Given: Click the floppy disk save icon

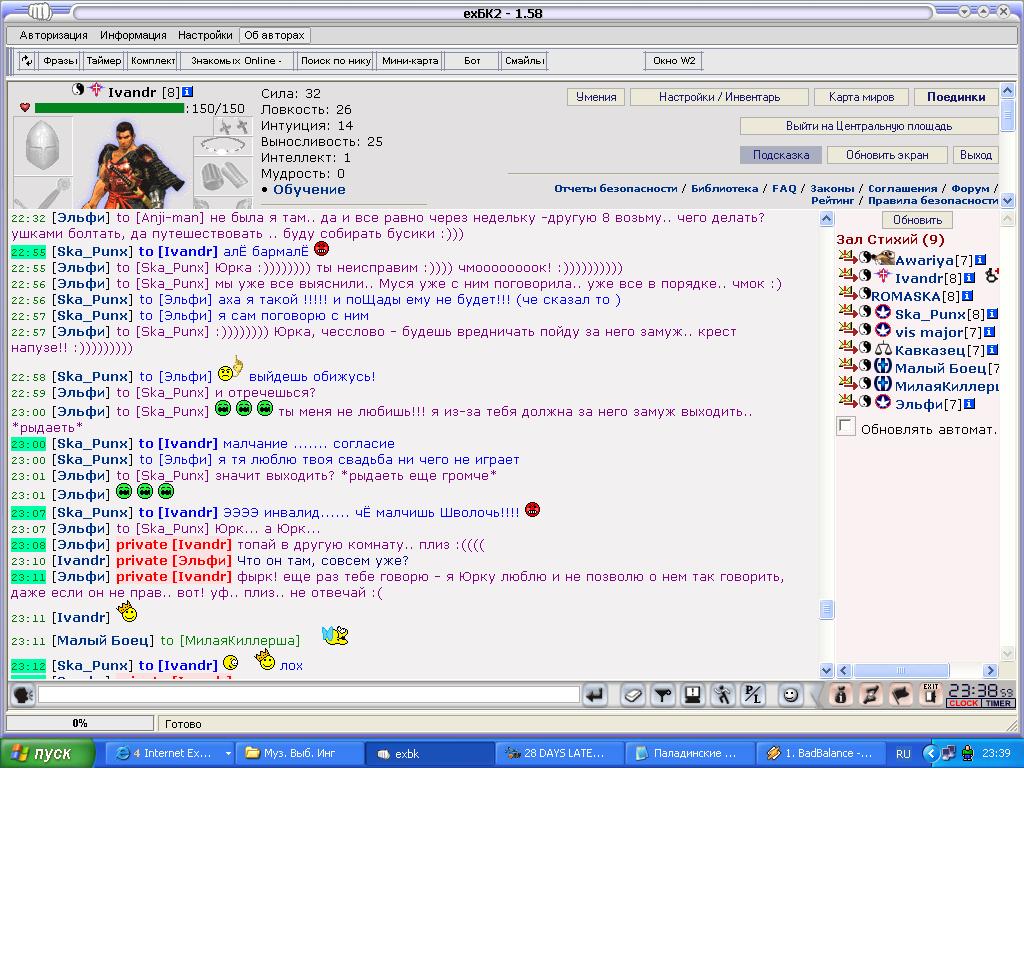Looking at the screenshot, I should (693, 695).
